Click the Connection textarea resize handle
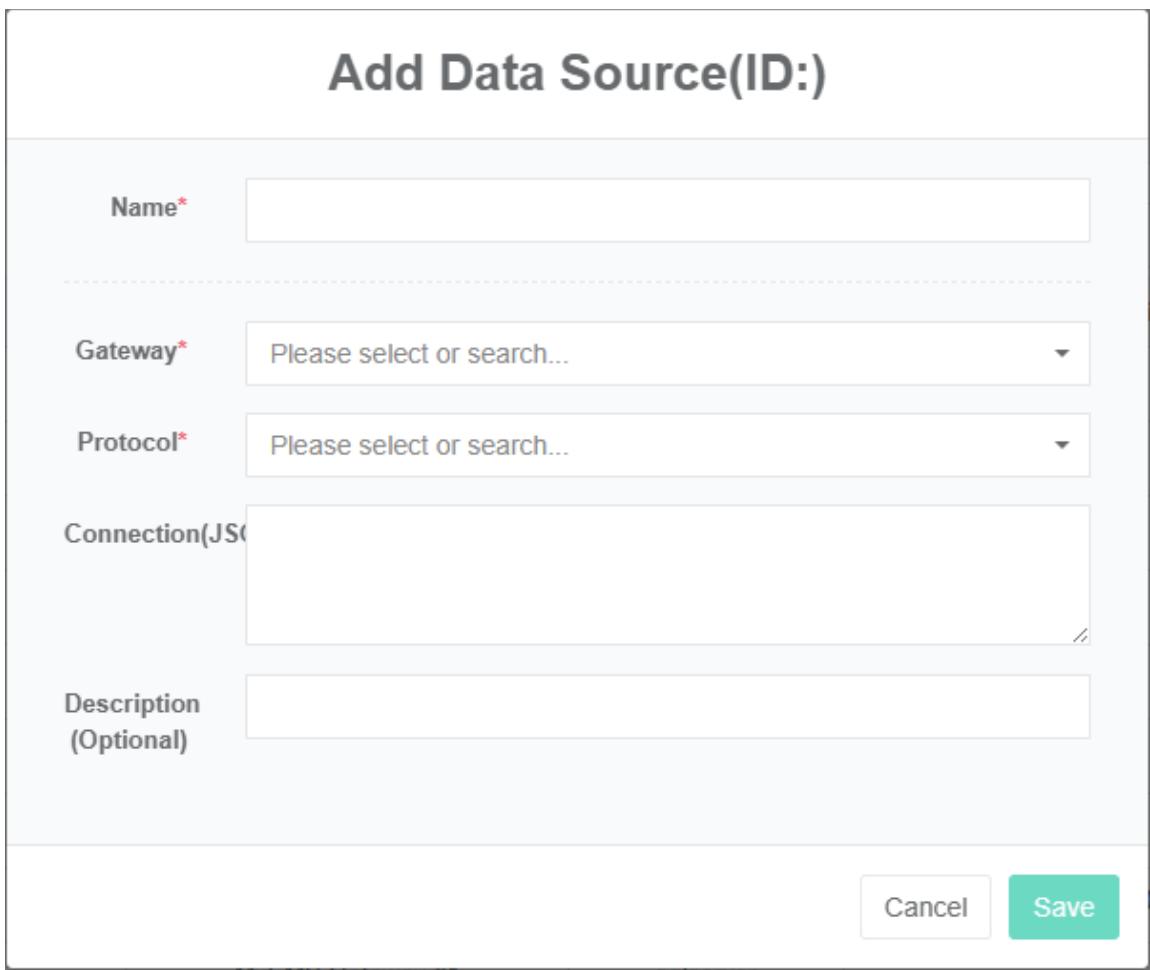This screenshot has height=970, width=1150. click(x=1080, y=635)
